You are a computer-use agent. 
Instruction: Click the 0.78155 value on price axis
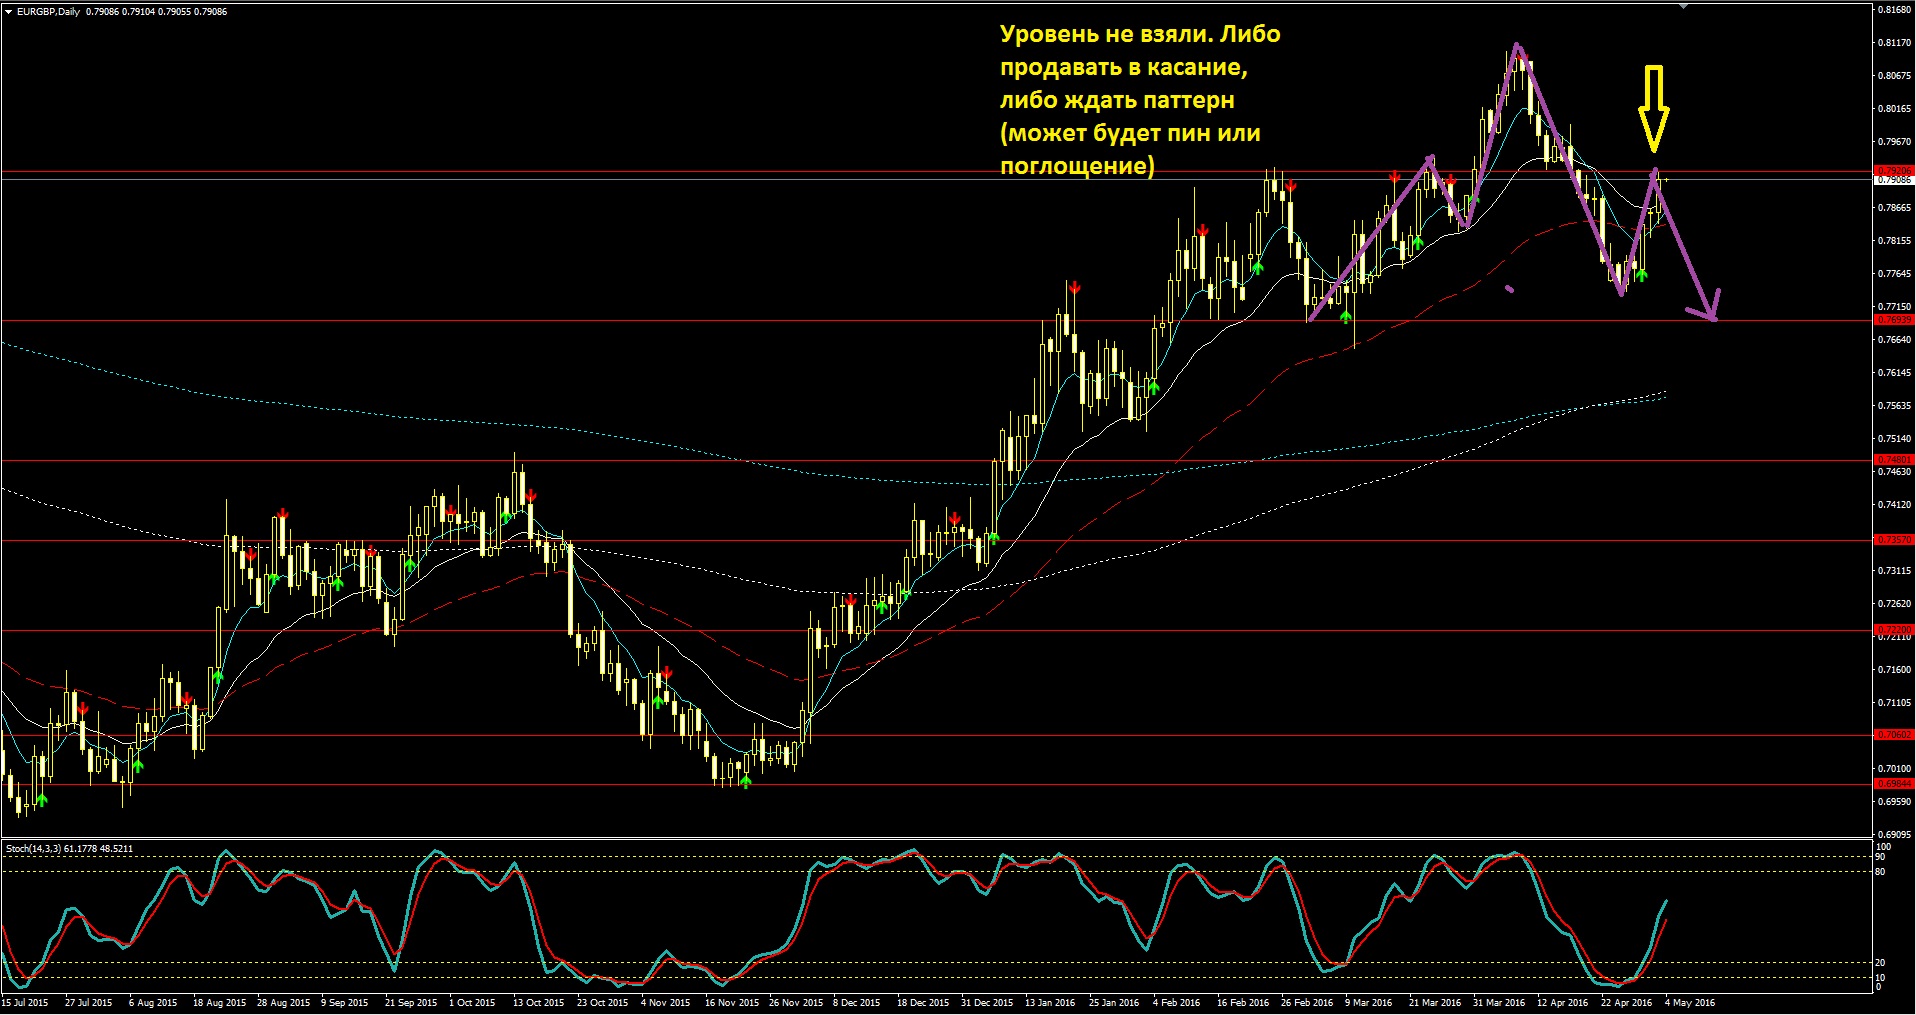pos(1895,241)
